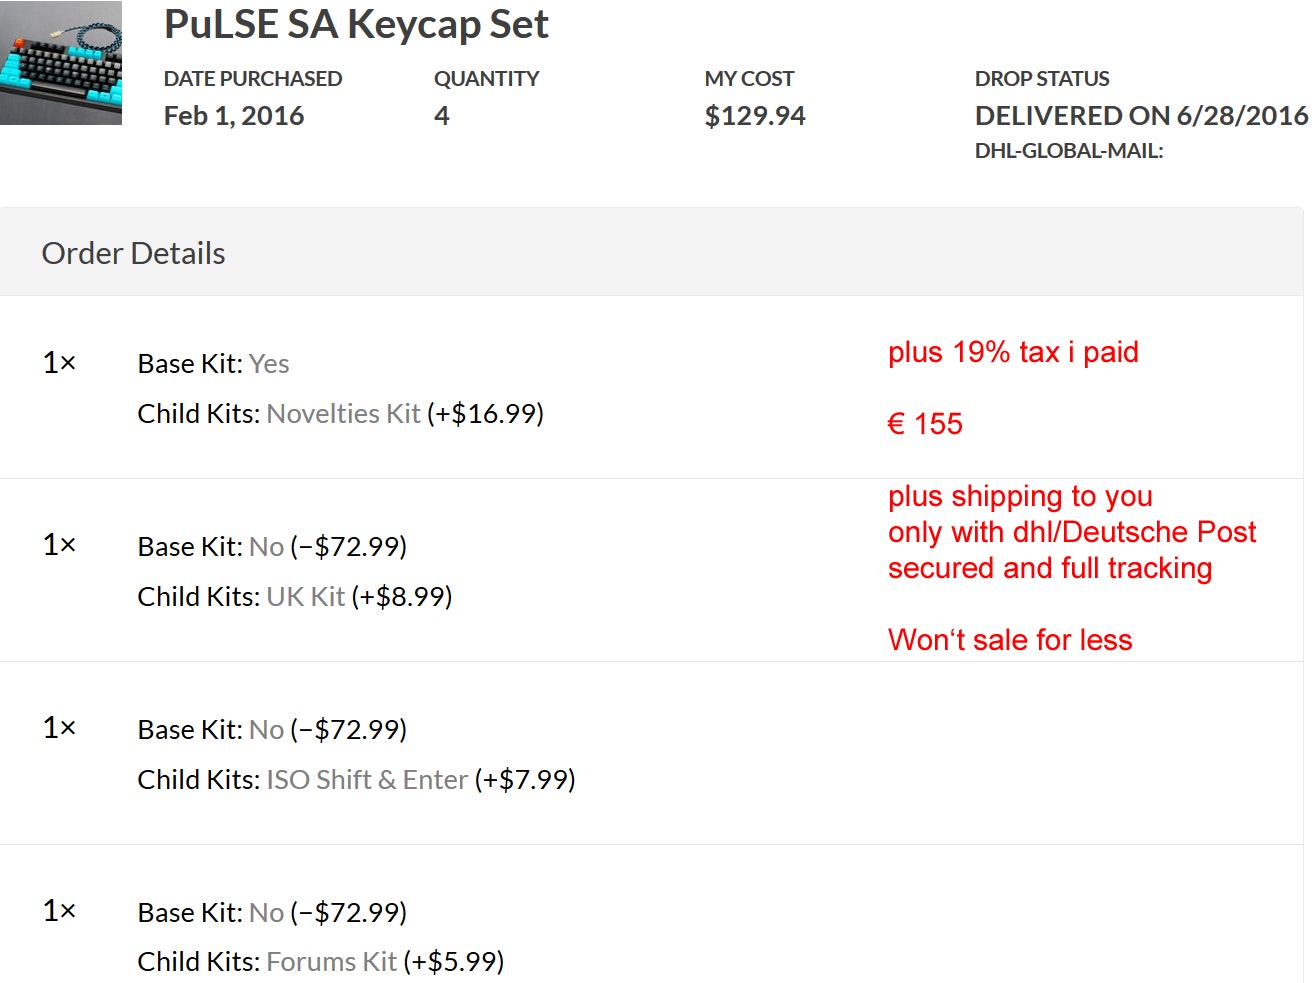The width and height of the screenshot is (1315, 983).
Task: Click the 'plus 19% tax i paid' note
Action: (x=1013, y=352)
